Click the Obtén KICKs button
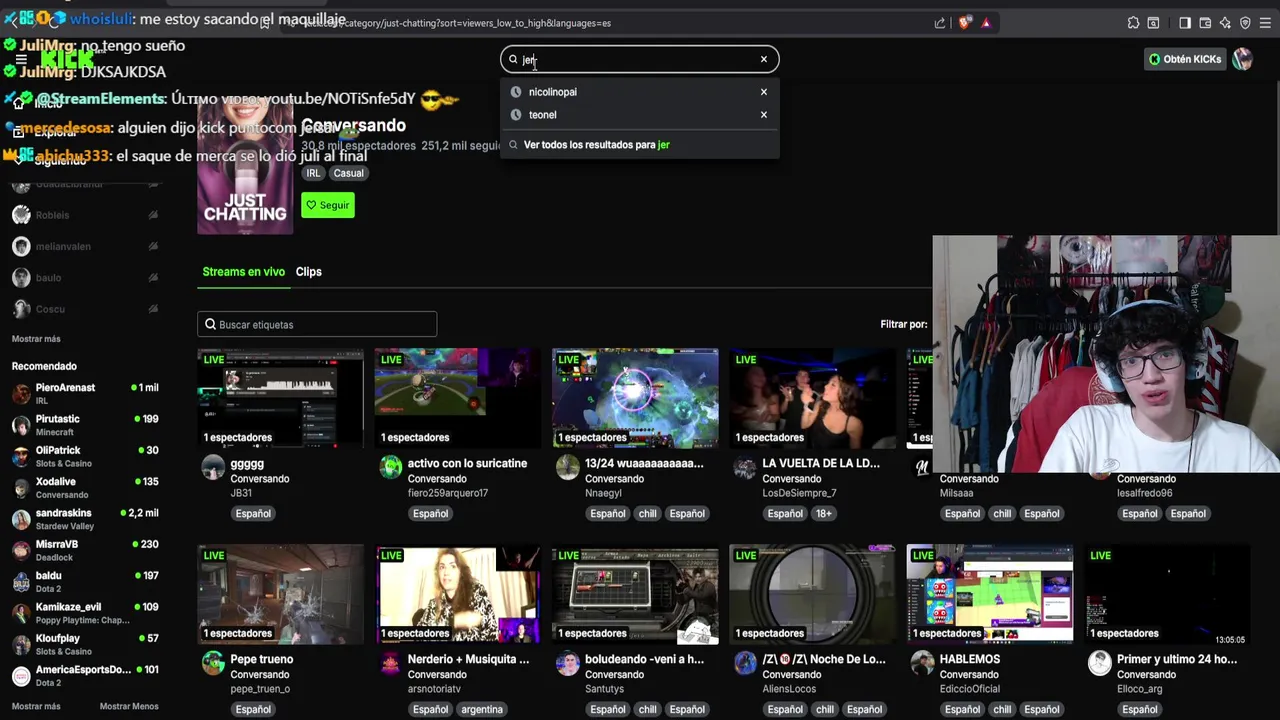1280x720 pixels. (1185, 59)
